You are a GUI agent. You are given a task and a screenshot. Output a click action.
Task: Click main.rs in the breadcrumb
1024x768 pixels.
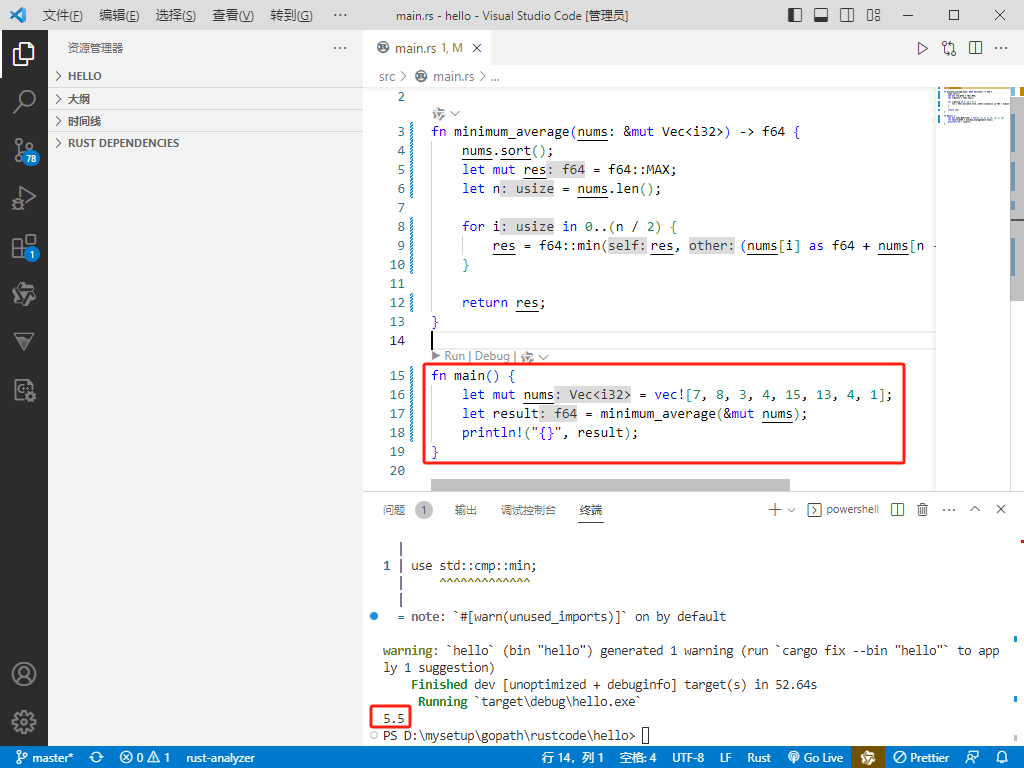click(x=453, y=76)
